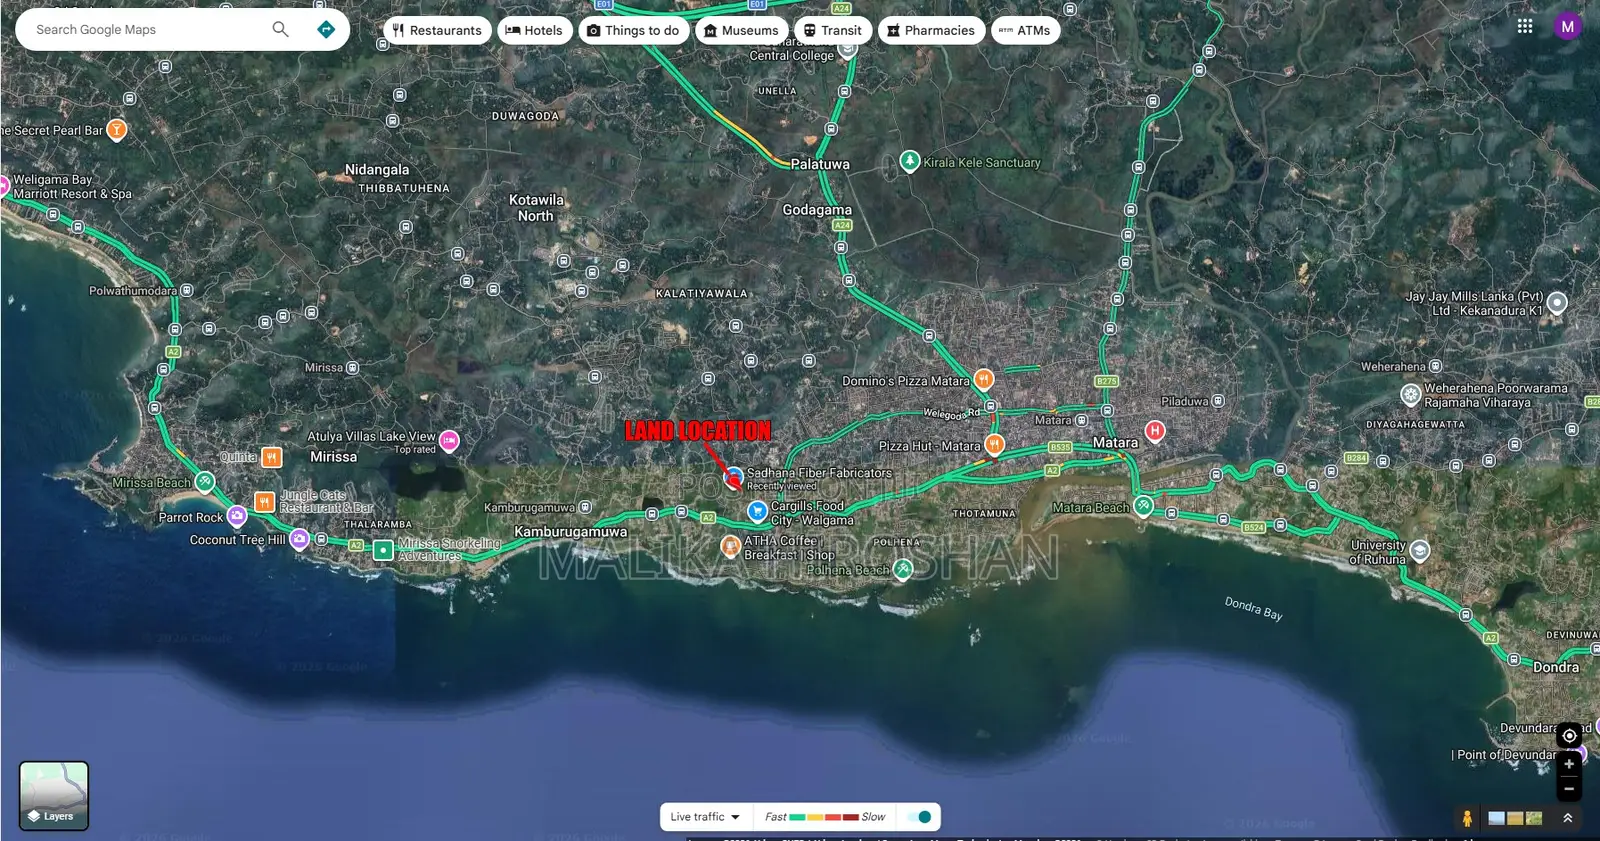Filter map by Hotels
The height and width of the screenshot is (841, 1600).
pyautogui.click(x=535, y=30)
